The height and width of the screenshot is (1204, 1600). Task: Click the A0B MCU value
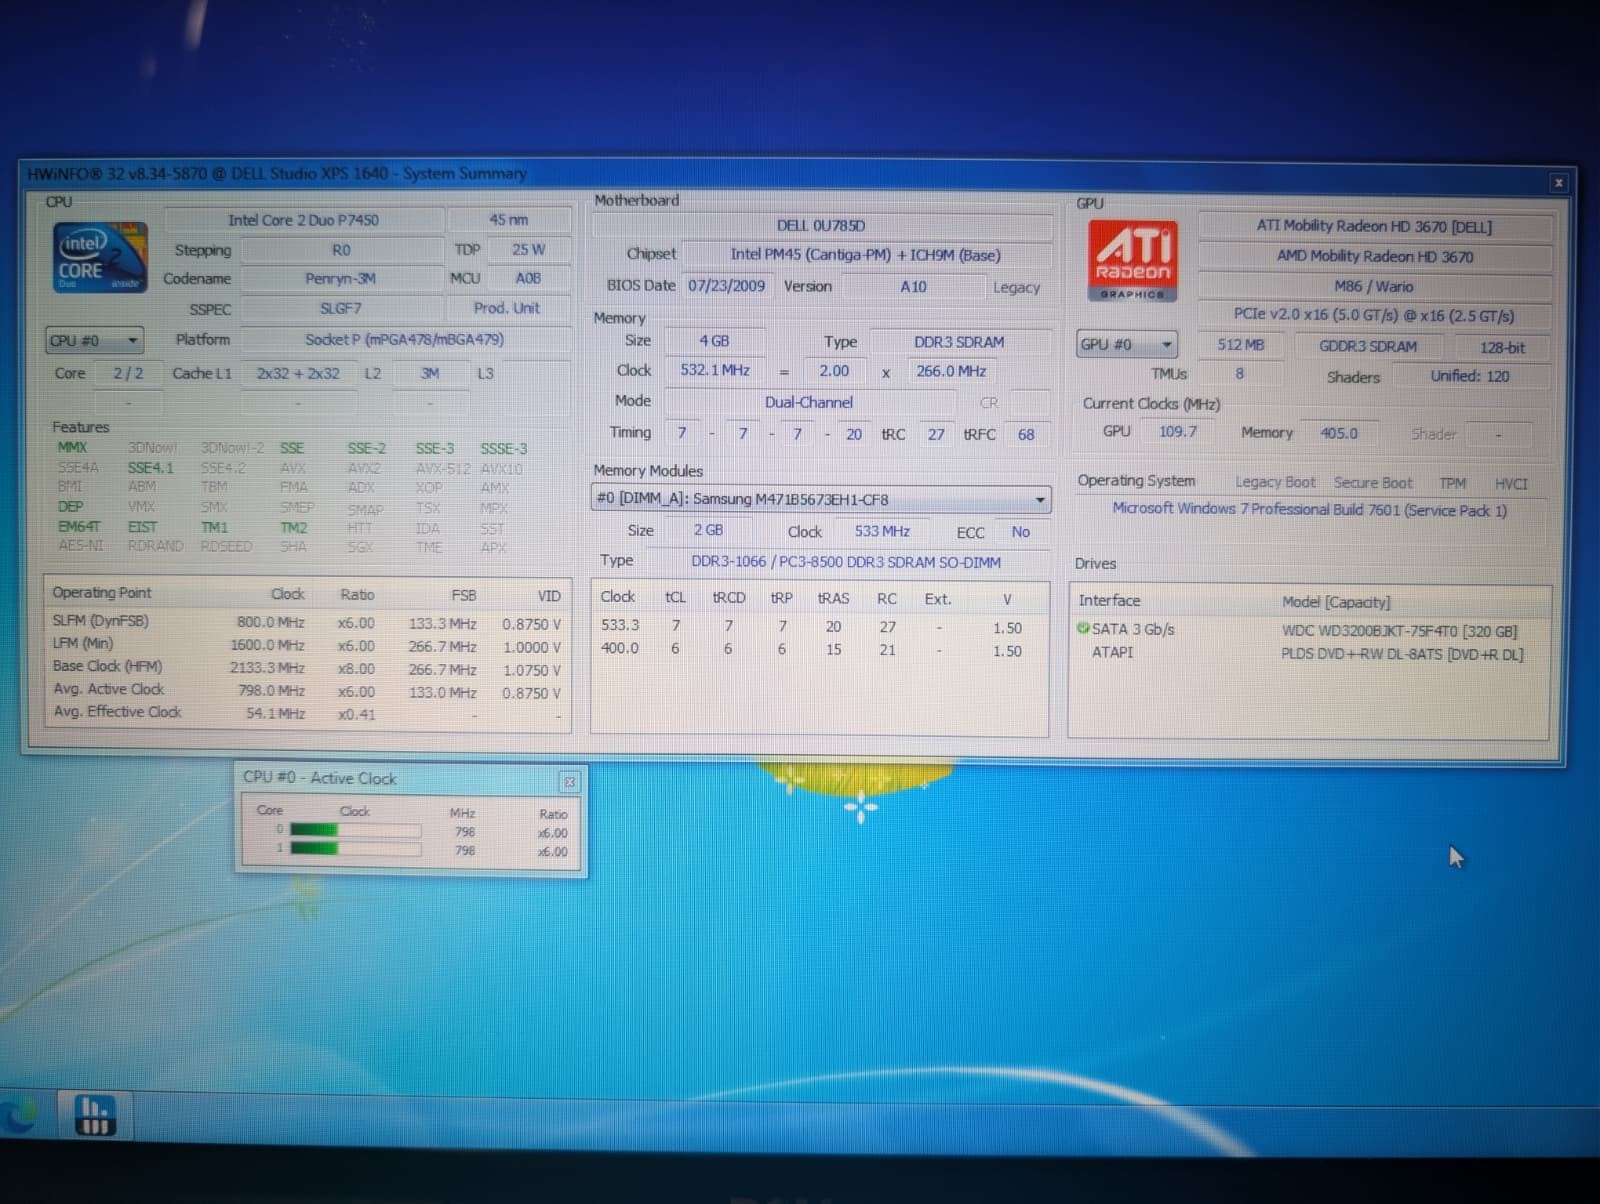click(528, 278)
